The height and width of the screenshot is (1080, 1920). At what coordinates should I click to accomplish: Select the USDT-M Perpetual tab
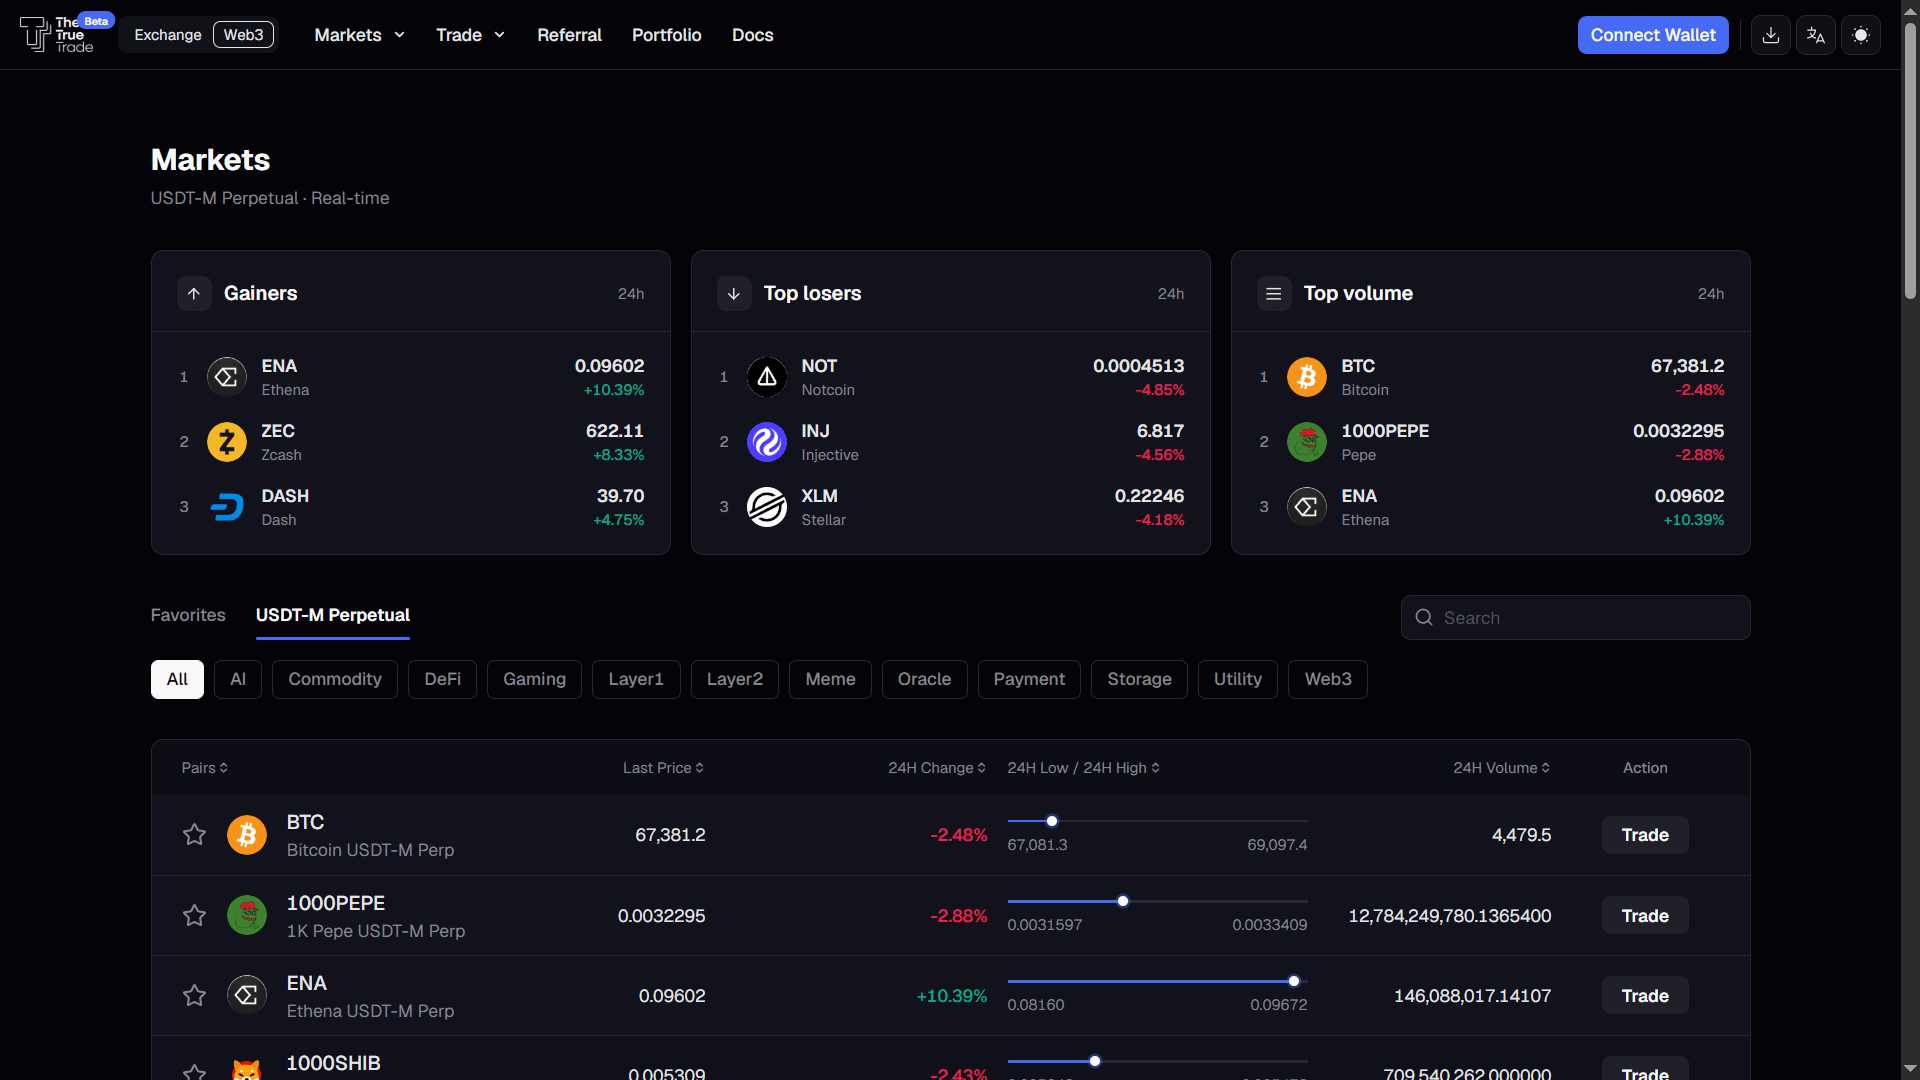point(333,615)
